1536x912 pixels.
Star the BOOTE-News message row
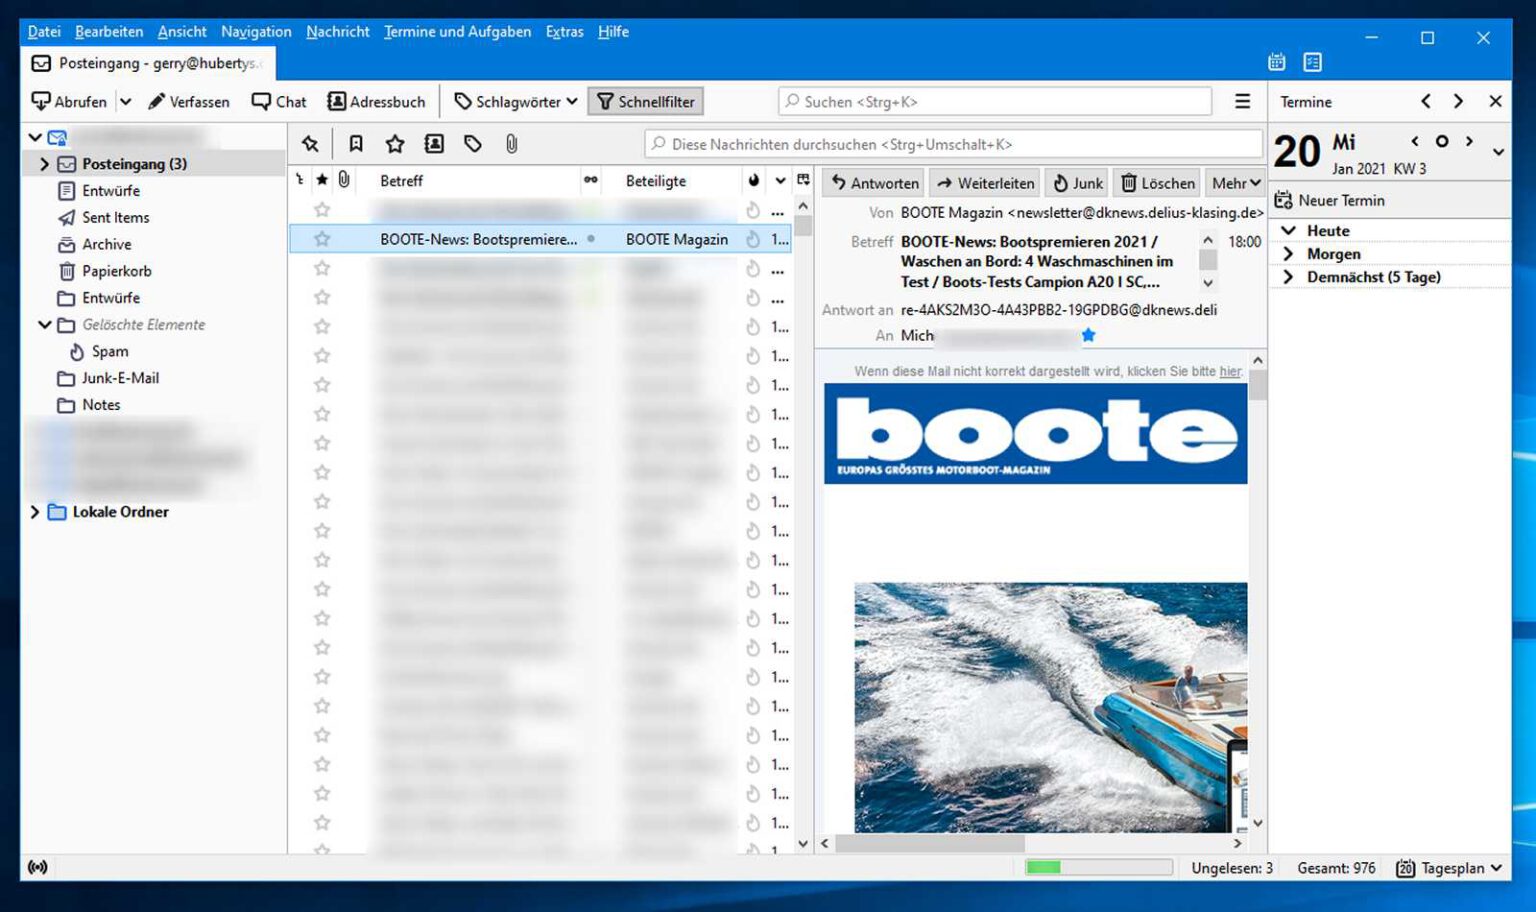point(322,239)
